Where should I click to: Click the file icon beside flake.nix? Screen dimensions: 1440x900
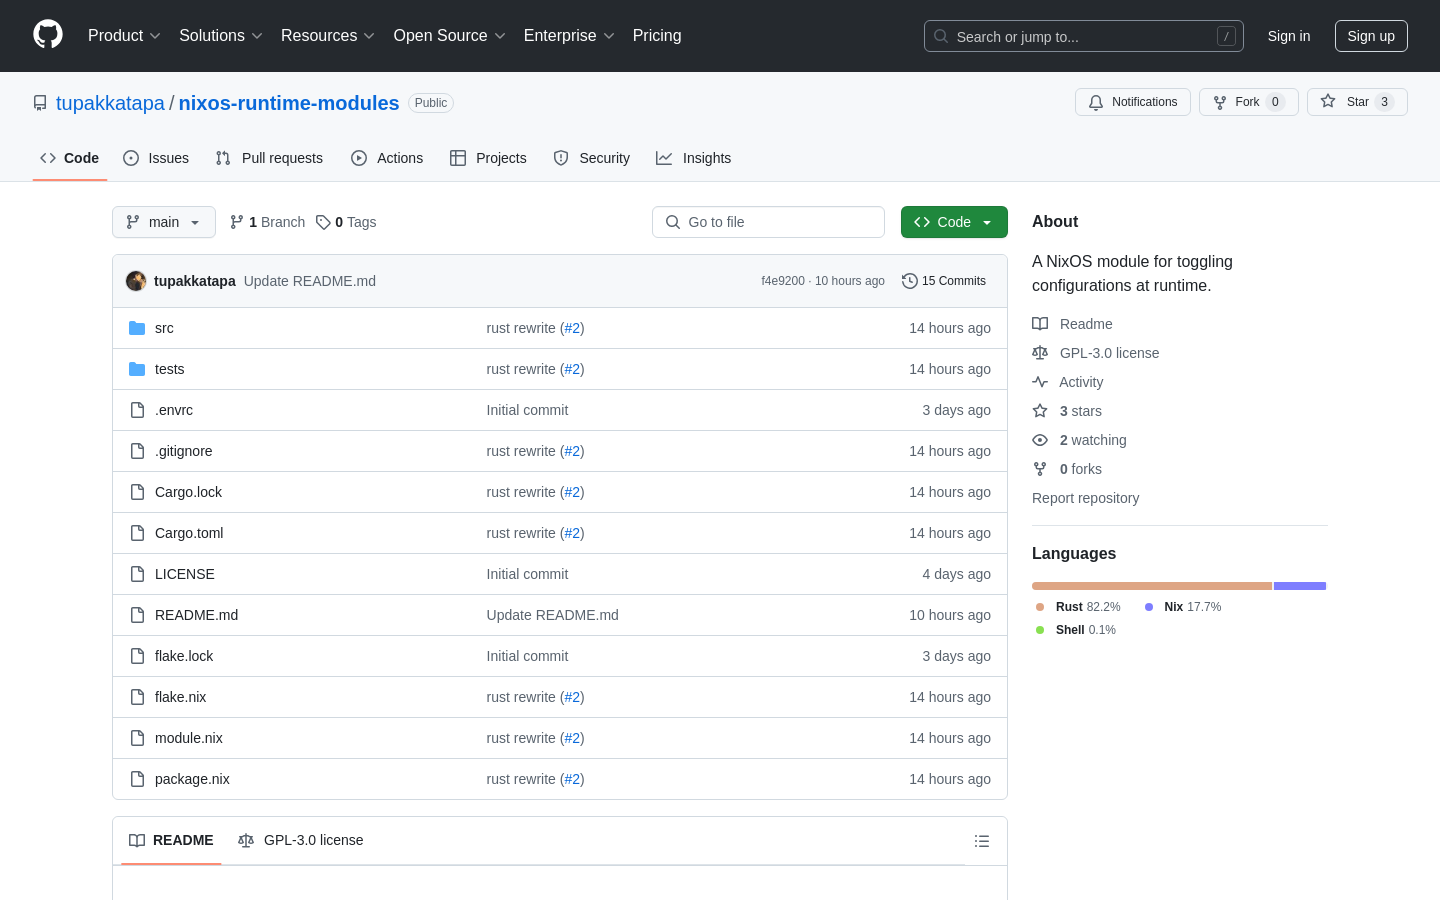[137, 697]
